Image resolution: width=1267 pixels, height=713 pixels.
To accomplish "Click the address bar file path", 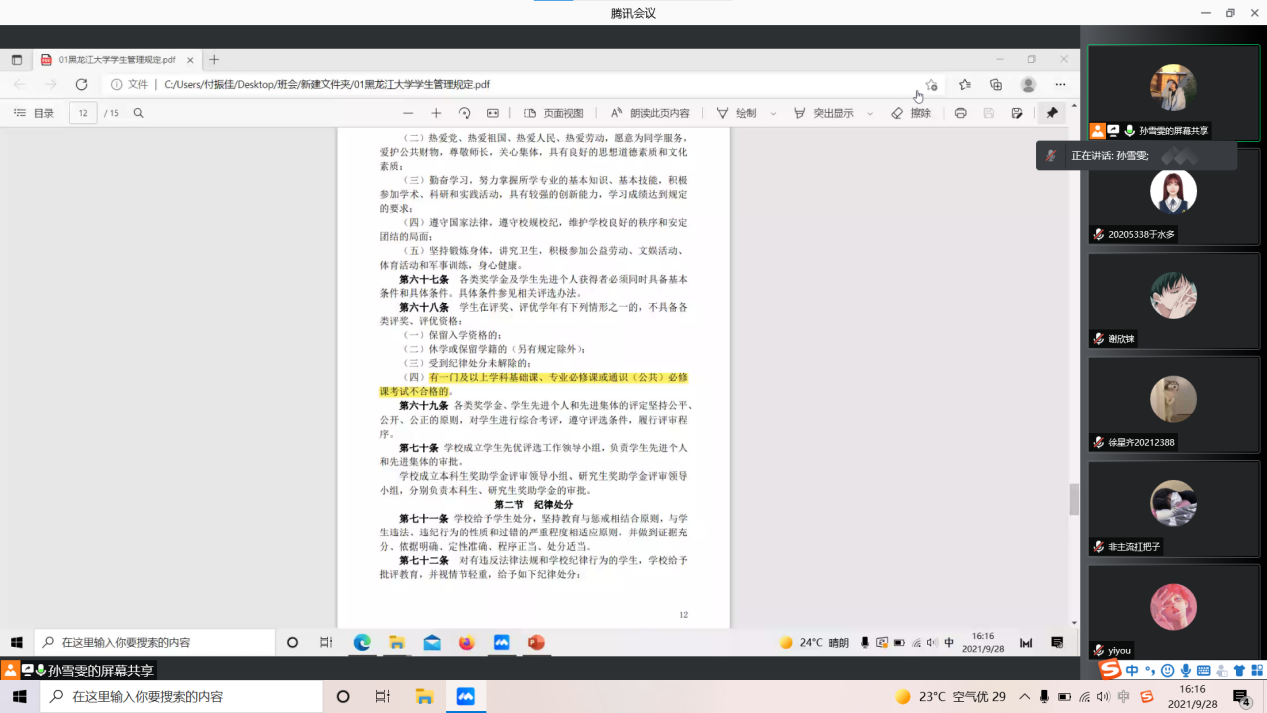I will click(x=327, y=85).
